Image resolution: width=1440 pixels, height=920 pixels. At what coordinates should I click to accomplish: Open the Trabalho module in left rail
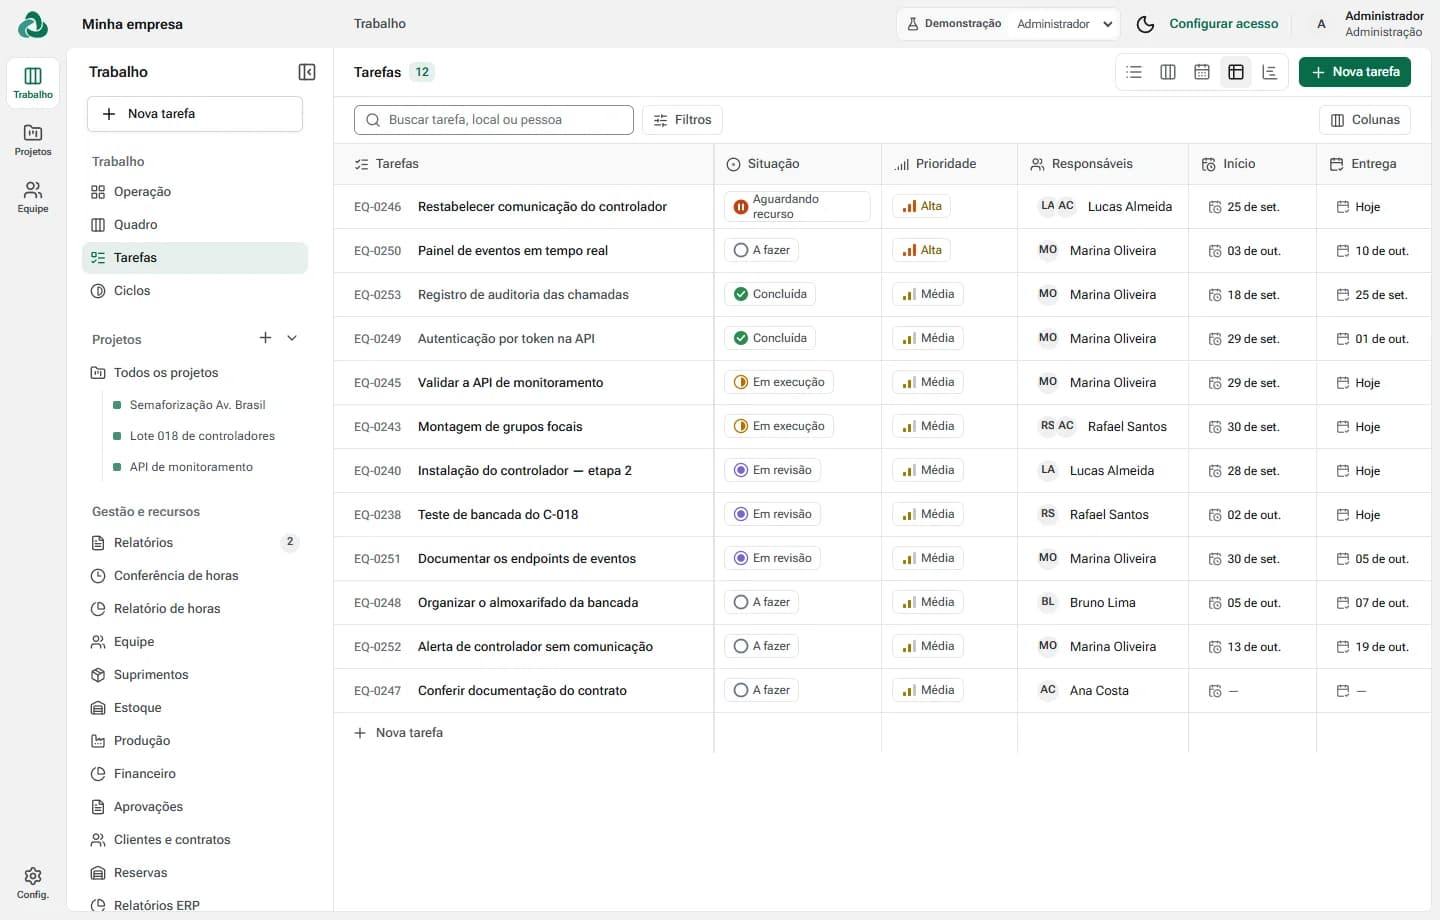click(x=33, y=82)
